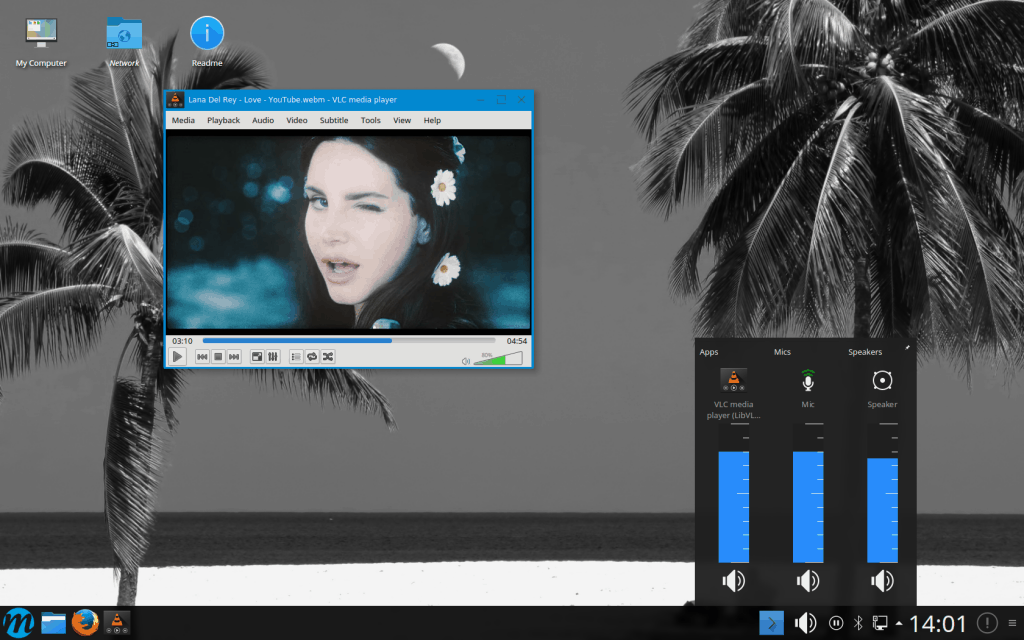The image size is (1024, 640).
Task: Click the total time 04:54 label
Action: (x=517, y=341)
